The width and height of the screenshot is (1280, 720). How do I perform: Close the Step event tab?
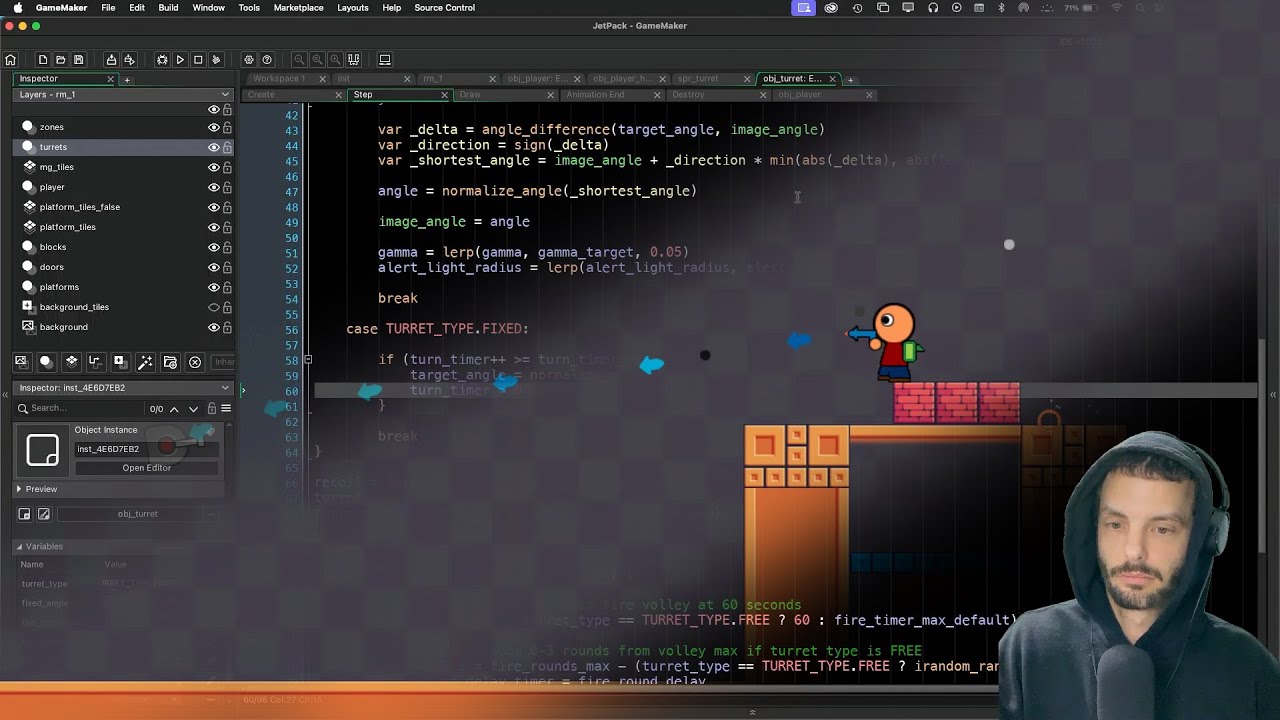(445, 95)
